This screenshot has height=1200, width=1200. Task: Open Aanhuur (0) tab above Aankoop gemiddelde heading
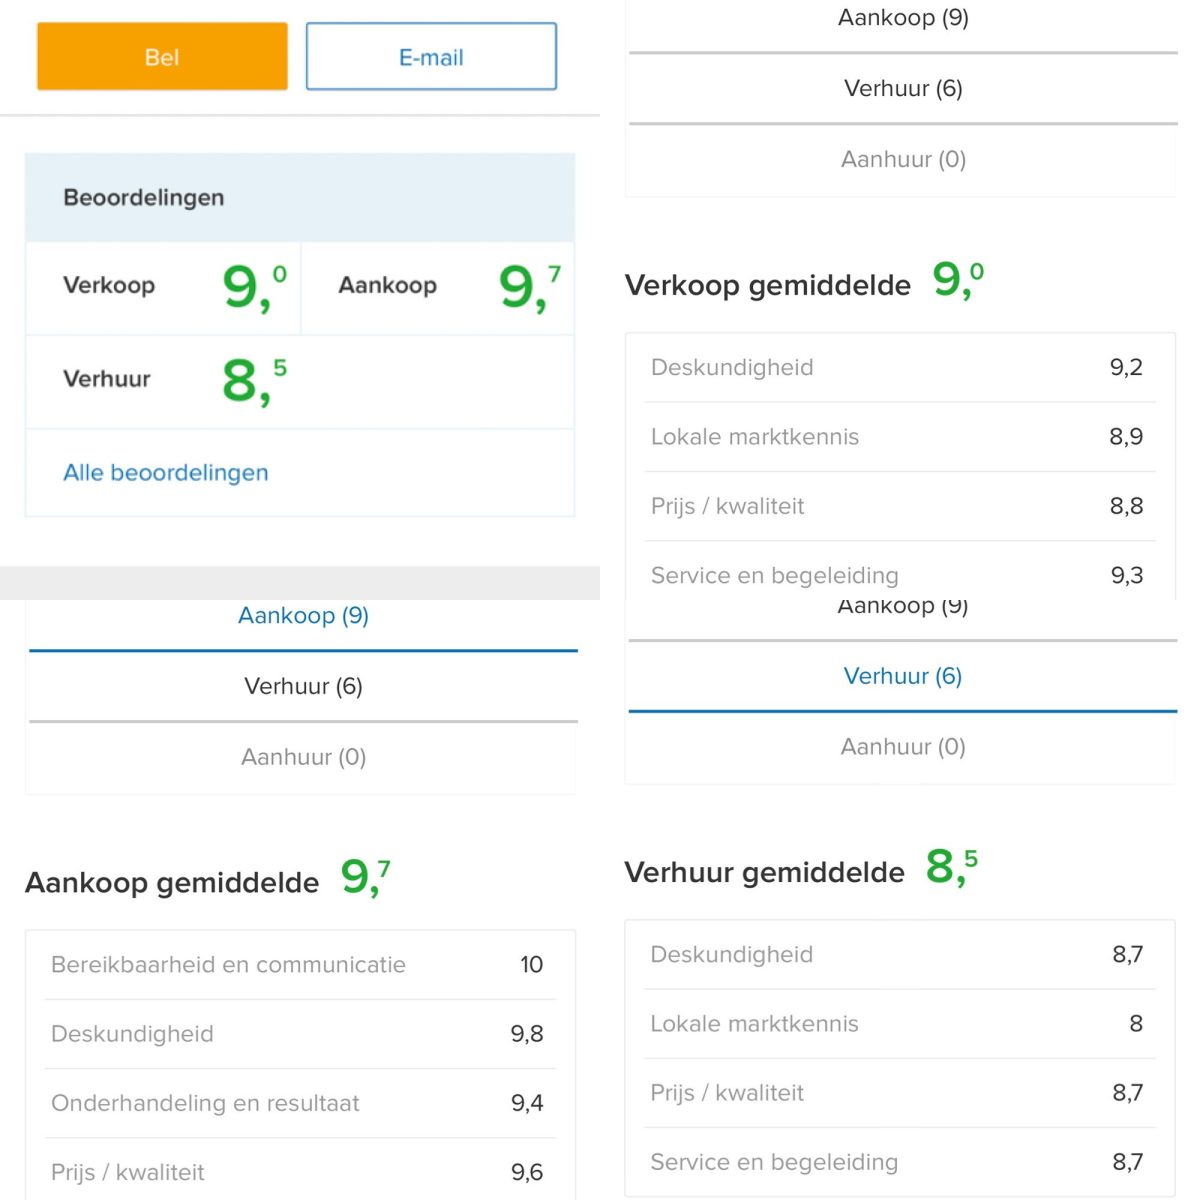(x=303, y=758)
